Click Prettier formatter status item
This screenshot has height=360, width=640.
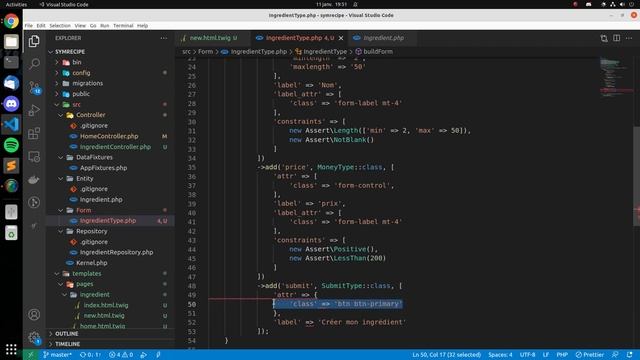[x=589, y=355]
